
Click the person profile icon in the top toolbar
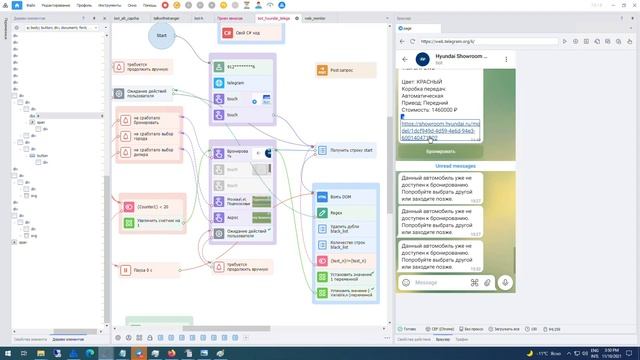pyautogui.click(x=258, y=5)
